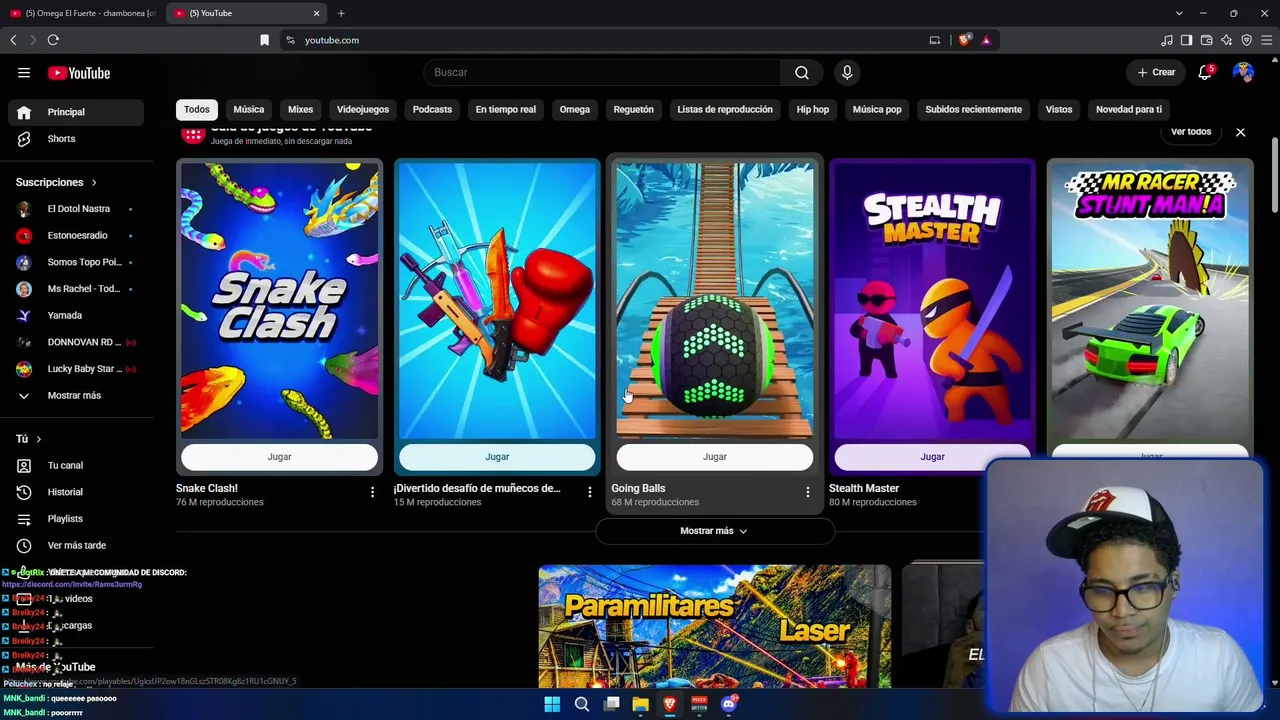The image size is (1280, 720).
Task: Open the Crear menu
Action: pyautogui.click(x=1156, y=73)
